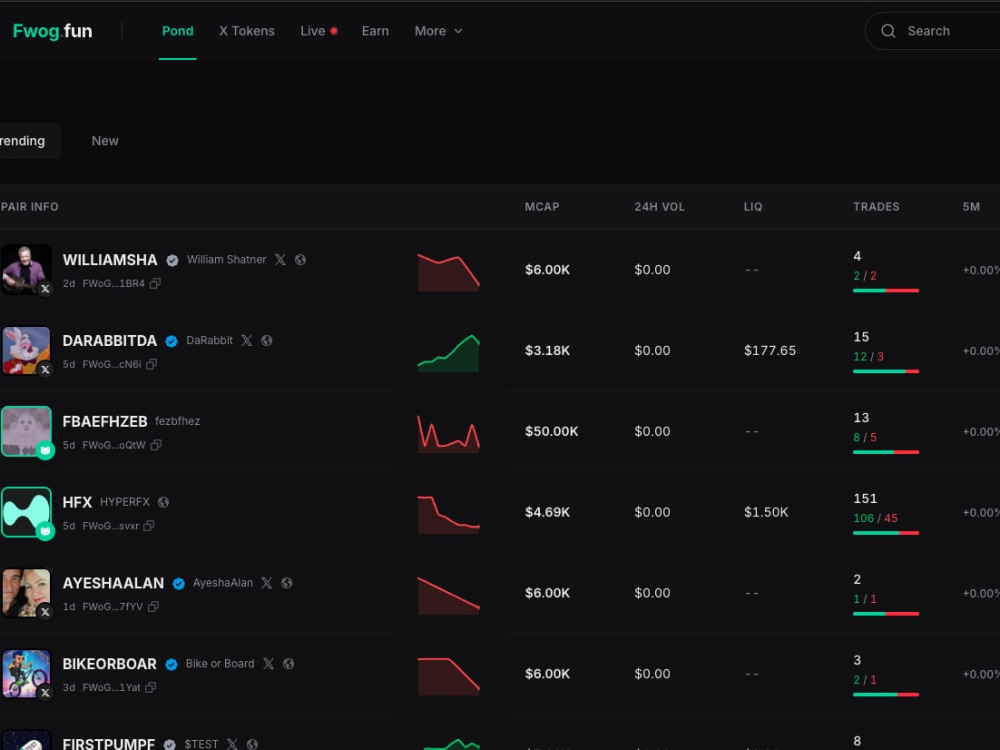Click WILLIAMSHA verified badge
1000x750 pixels.
(172, 260)
